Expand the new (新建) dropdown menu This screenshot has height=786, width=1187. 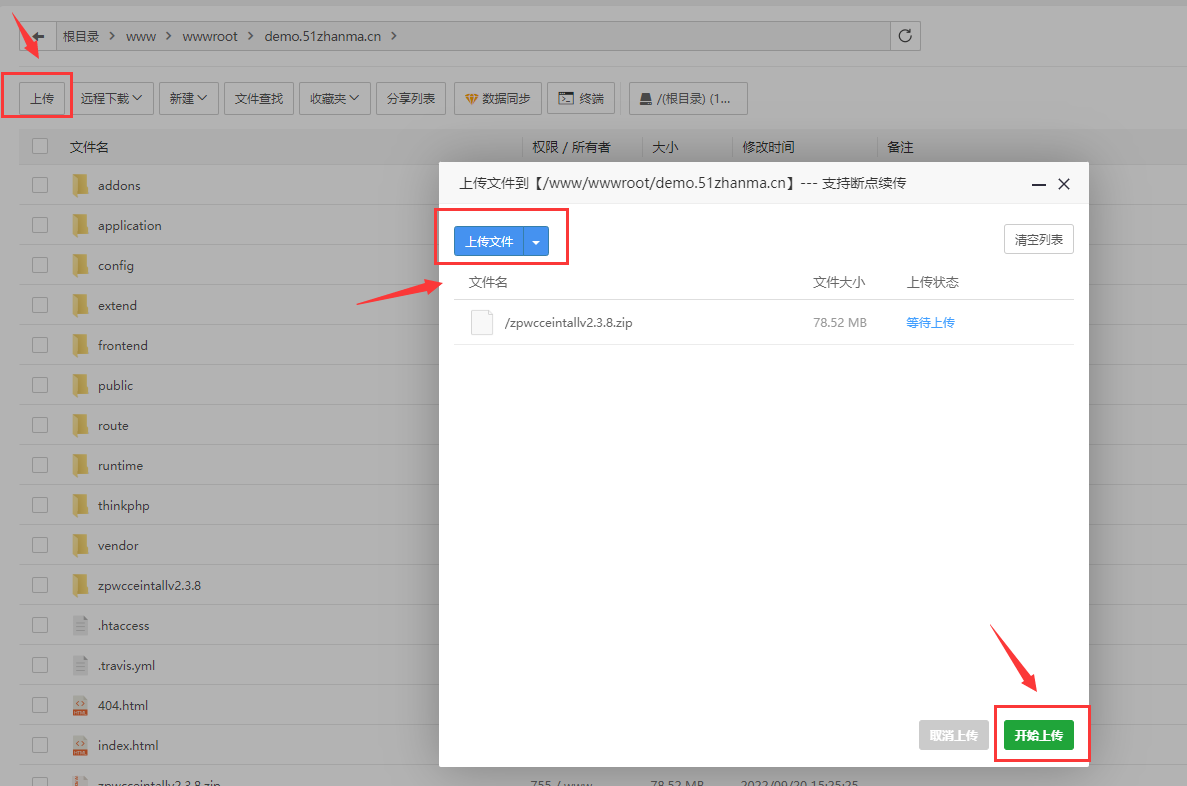(x=188, y=98)
